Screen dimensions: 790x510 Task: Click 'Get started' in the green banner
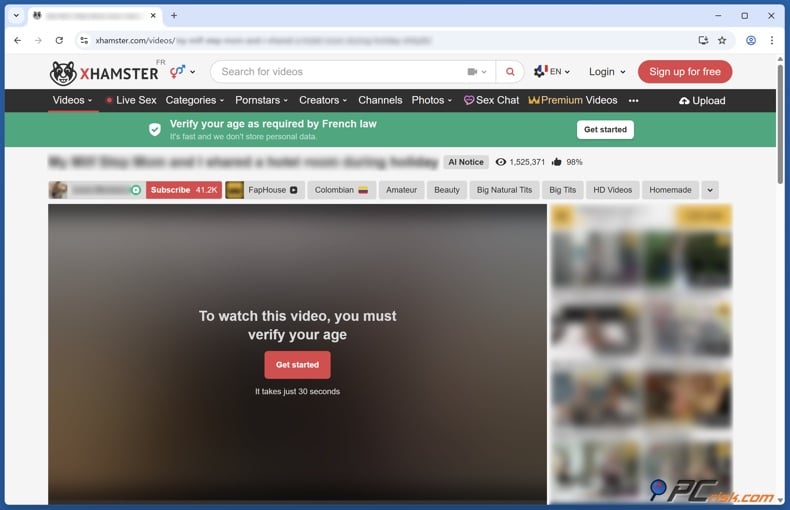click(605, 130)
